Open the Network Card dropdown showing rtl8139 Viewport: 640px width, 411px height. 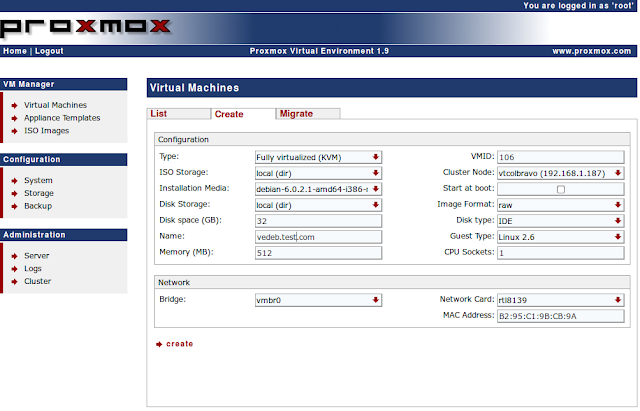pyautogui.click(x=561, y=300)
